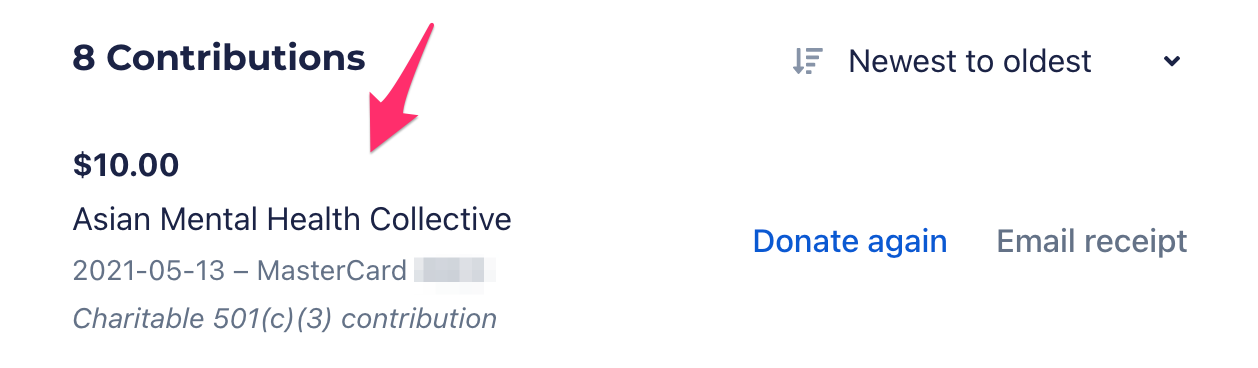The width and height of the screenshot is (1258, 368).
Task: Click the Donate again link
Action: pyautogui.click(x=850, y=241)
